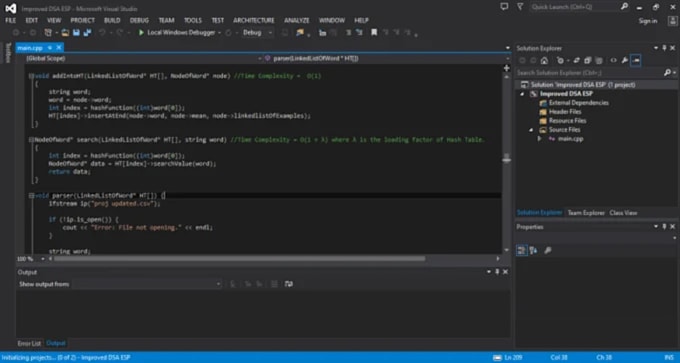Click Collapse All icon in Solution Explorer
The height and width of the screenshot is (363, 680).
(588, 61)
